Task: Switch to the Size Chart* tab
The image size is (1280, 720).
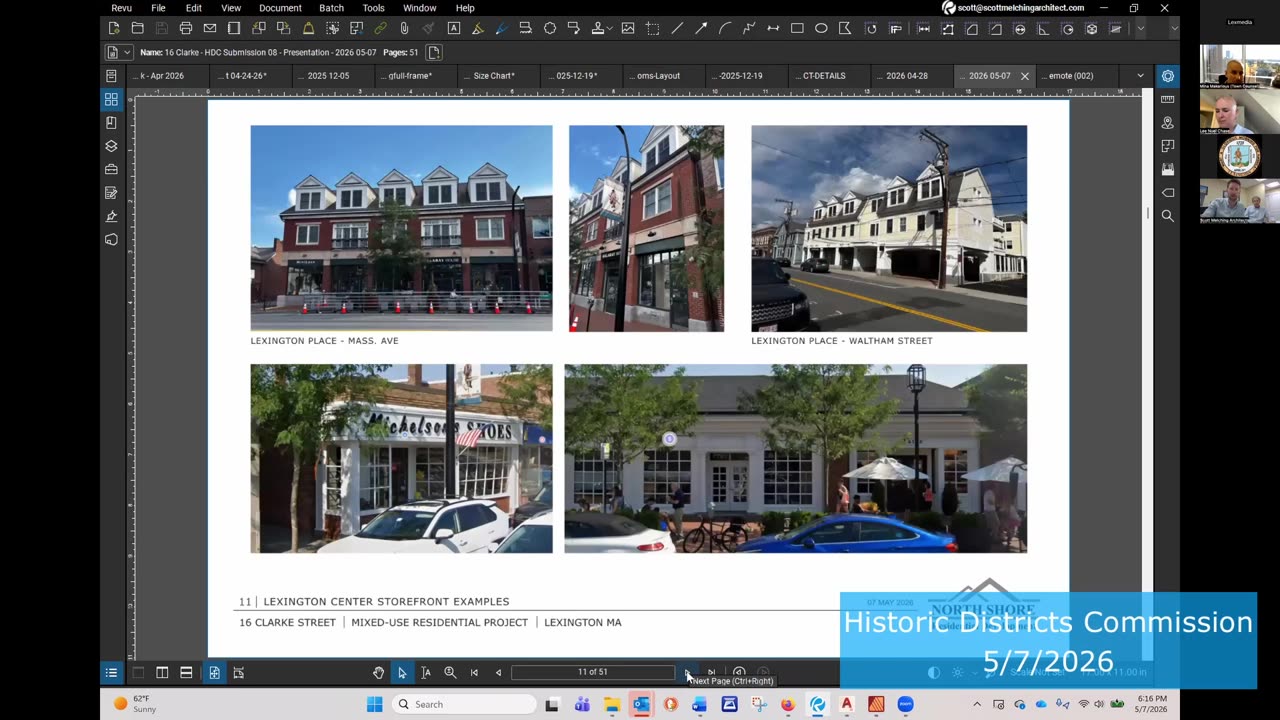Action: (x=500, y=76)
